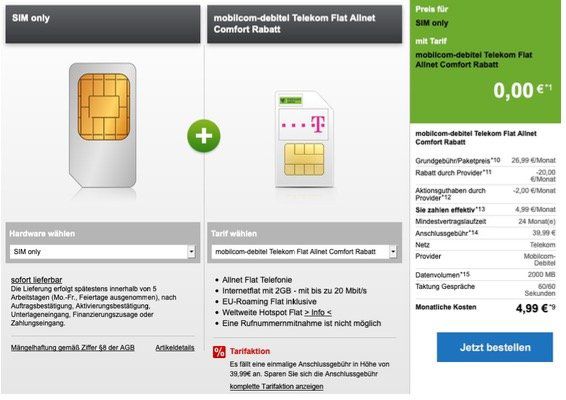Click the green 0,00 € price box
Image resolution: width=566 pixels, height=400 pixels.
tap(485, 61)
